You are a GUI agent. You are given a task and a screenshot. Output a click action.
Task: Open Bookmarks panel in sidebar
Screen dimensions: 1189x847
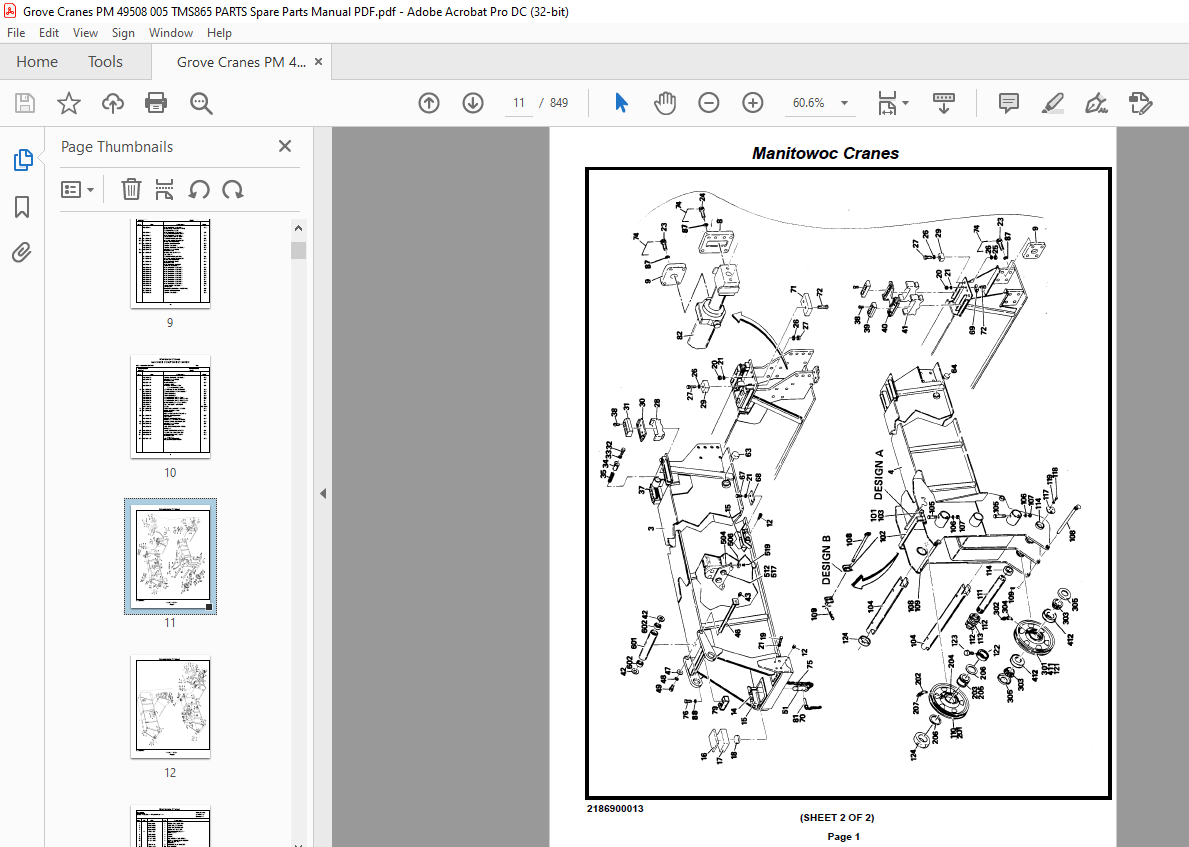pos(22,207)
